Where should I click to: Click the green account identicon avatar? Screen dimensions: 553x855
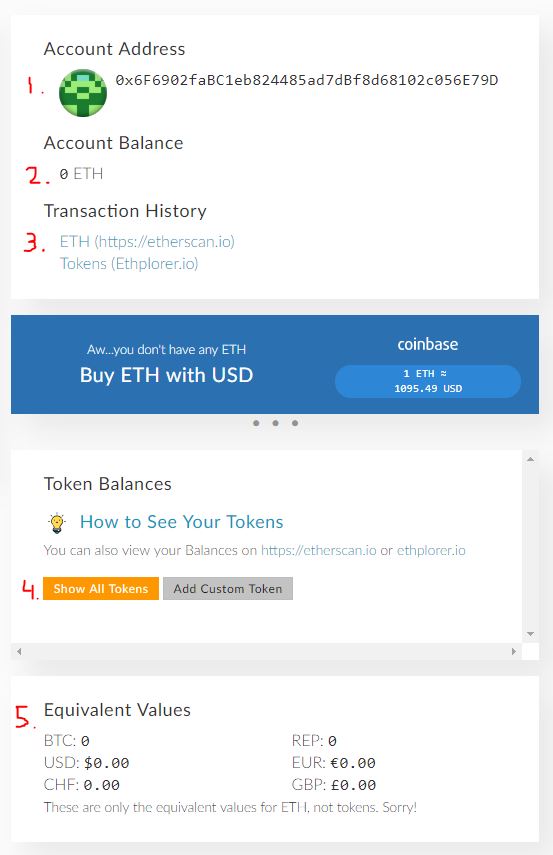coord(82,93)
